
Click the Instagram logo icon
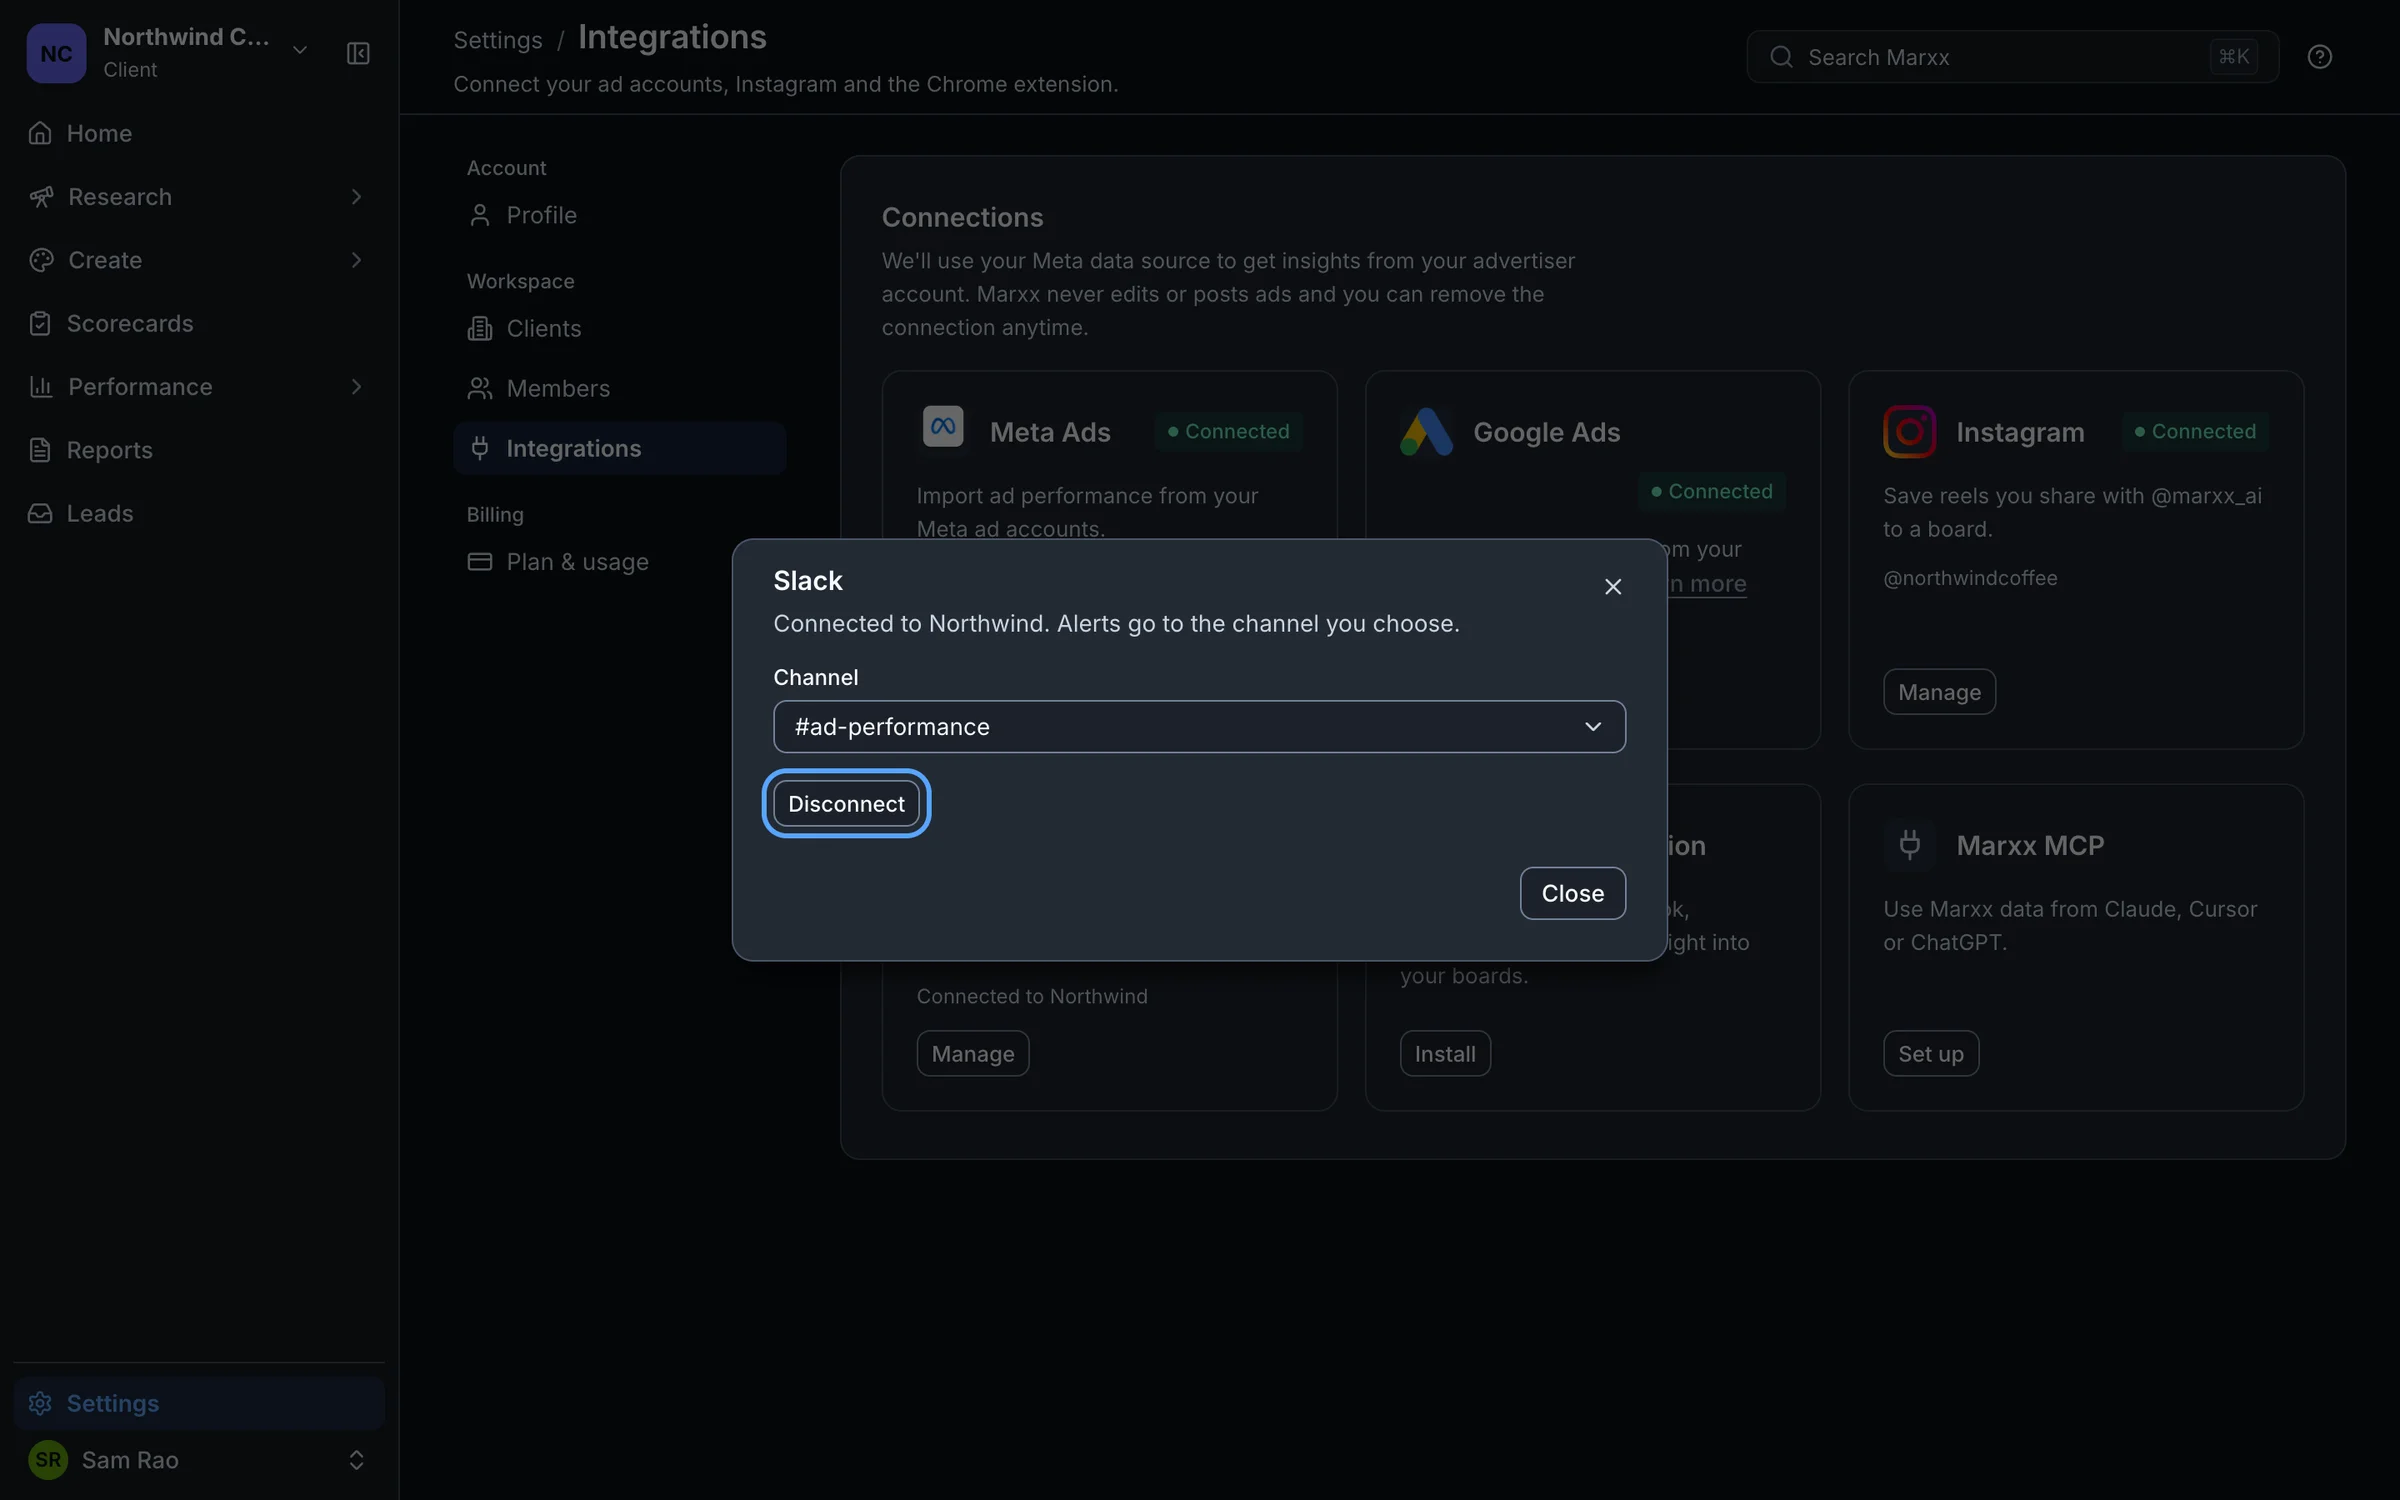pyautogui.click(x=1909, y=432)
